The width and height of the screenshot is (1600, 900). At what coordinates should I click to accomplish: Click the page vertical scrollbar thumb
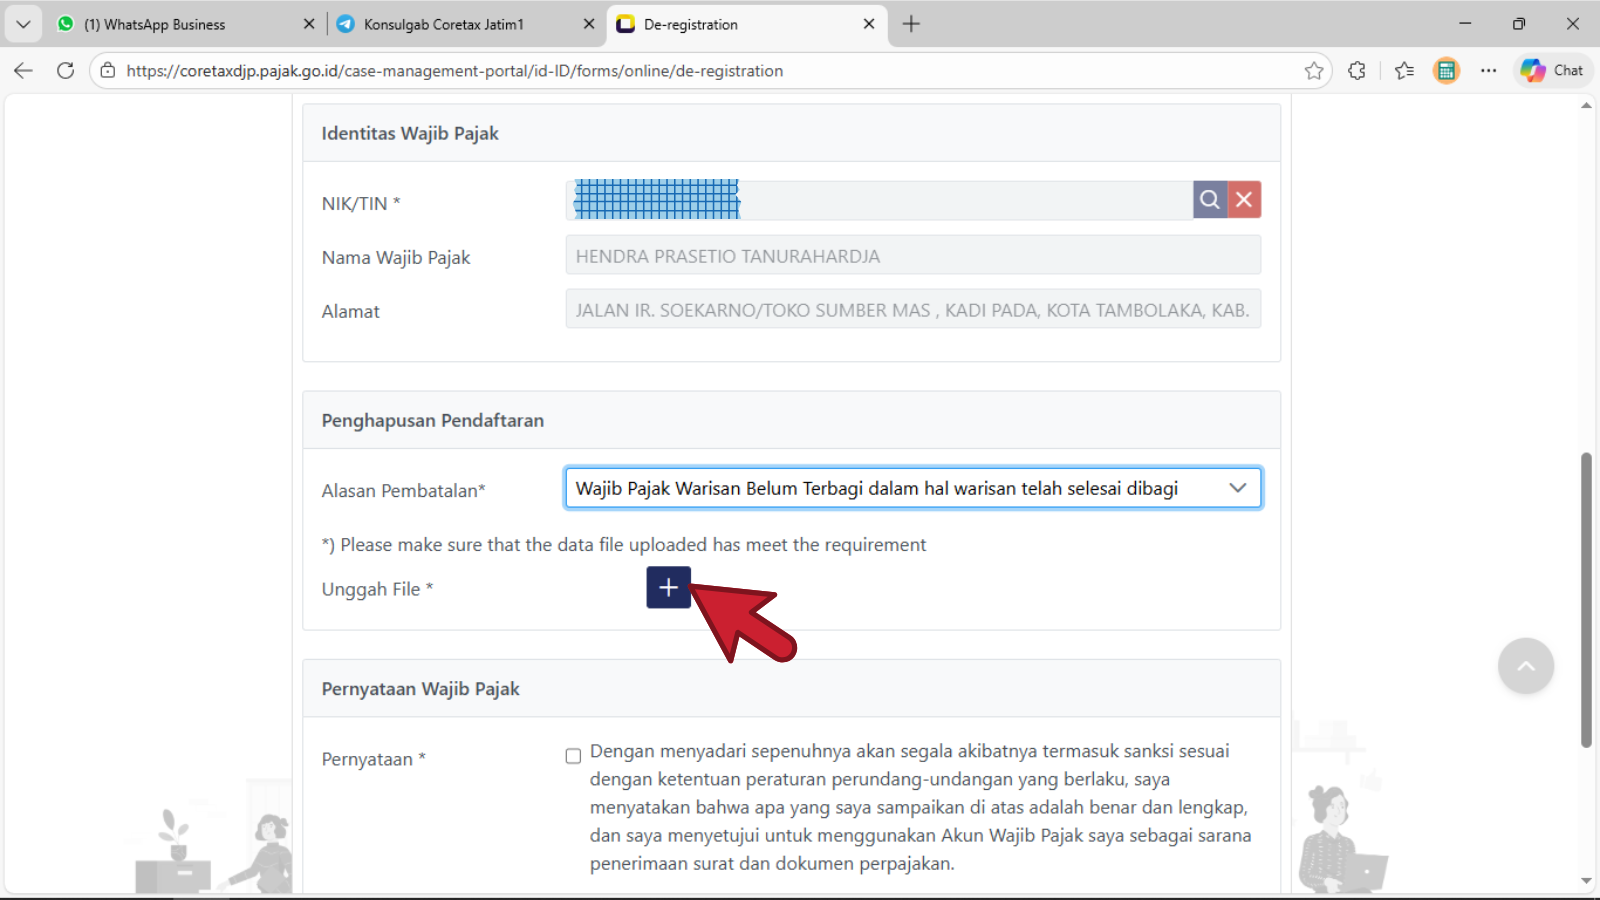coord(1586,600)
